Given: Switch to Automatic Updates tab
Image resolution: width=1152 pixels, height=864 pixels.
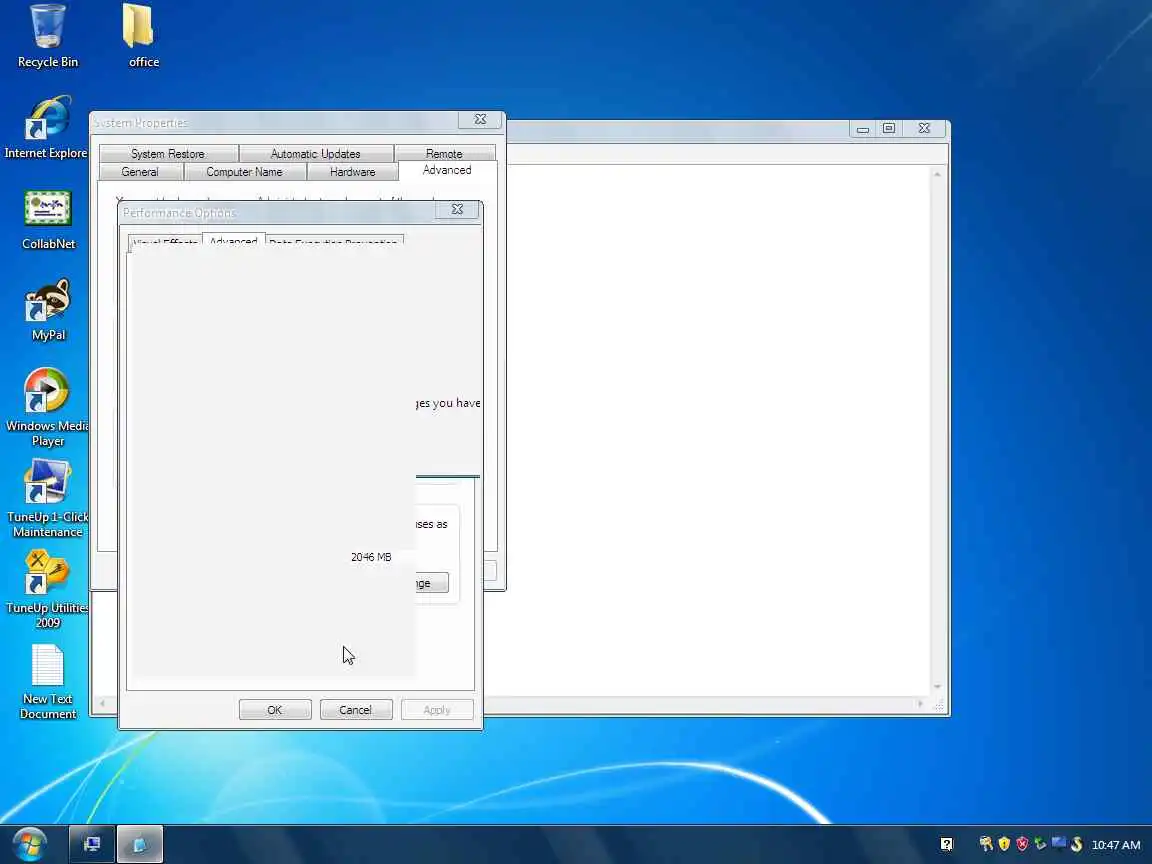Looking at the screenshot, I should (315, 154).
